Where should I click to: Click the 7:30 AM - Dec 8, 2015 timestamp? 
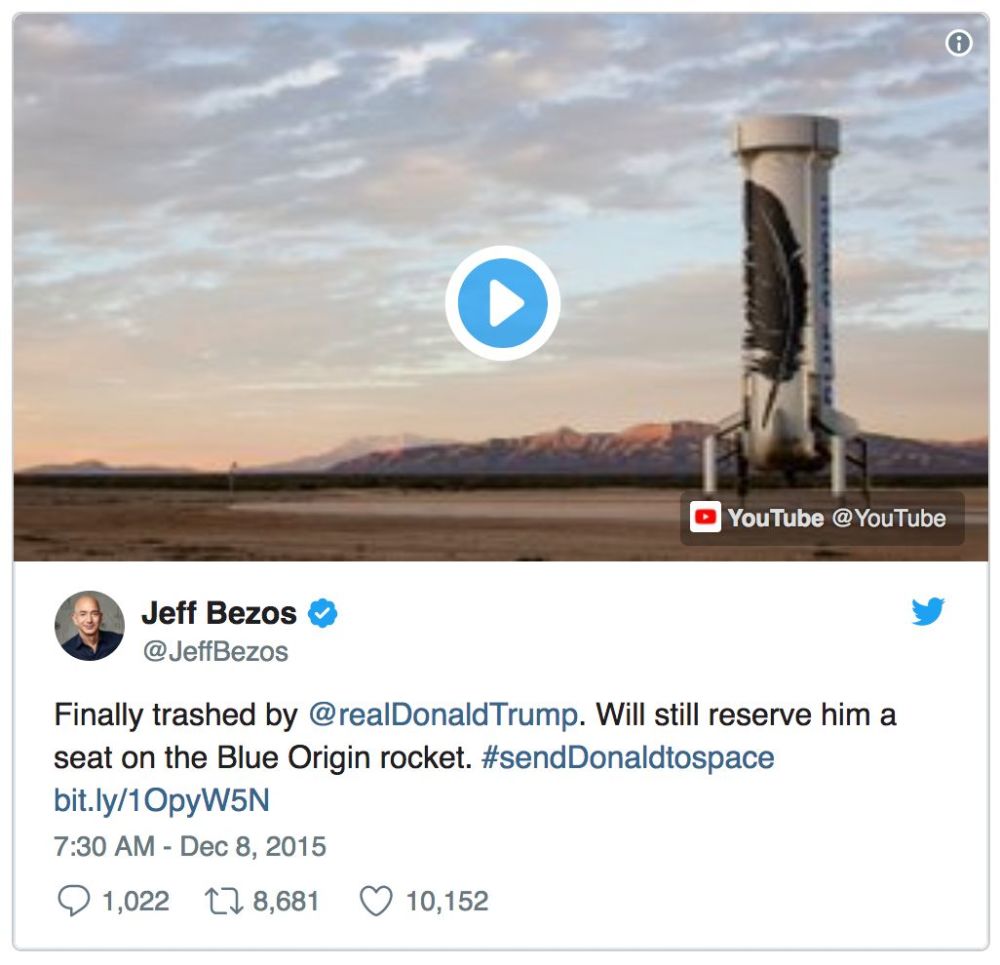coord(190,847)
